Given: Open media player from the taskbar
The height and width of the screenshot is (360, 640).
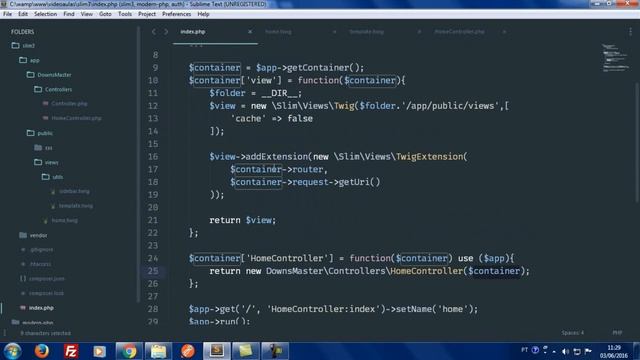Looking at the screenshot, I should pos(99,351).
